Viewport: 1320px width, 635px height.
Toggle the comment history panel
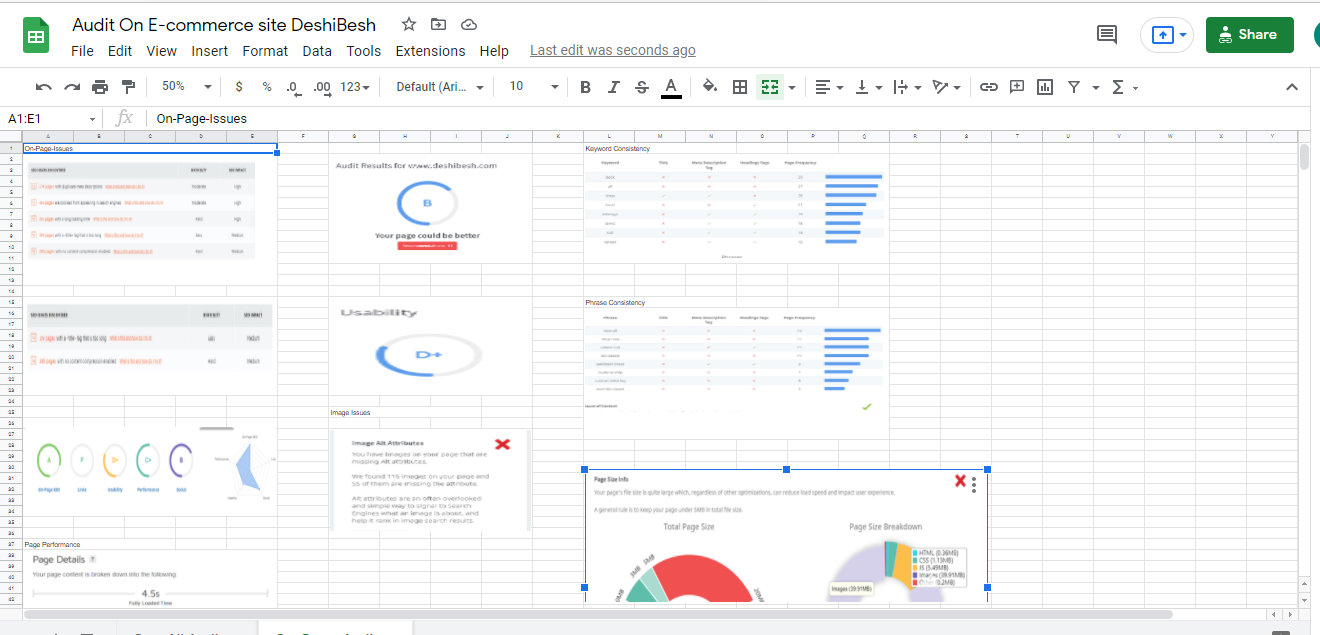[1106, 33]
